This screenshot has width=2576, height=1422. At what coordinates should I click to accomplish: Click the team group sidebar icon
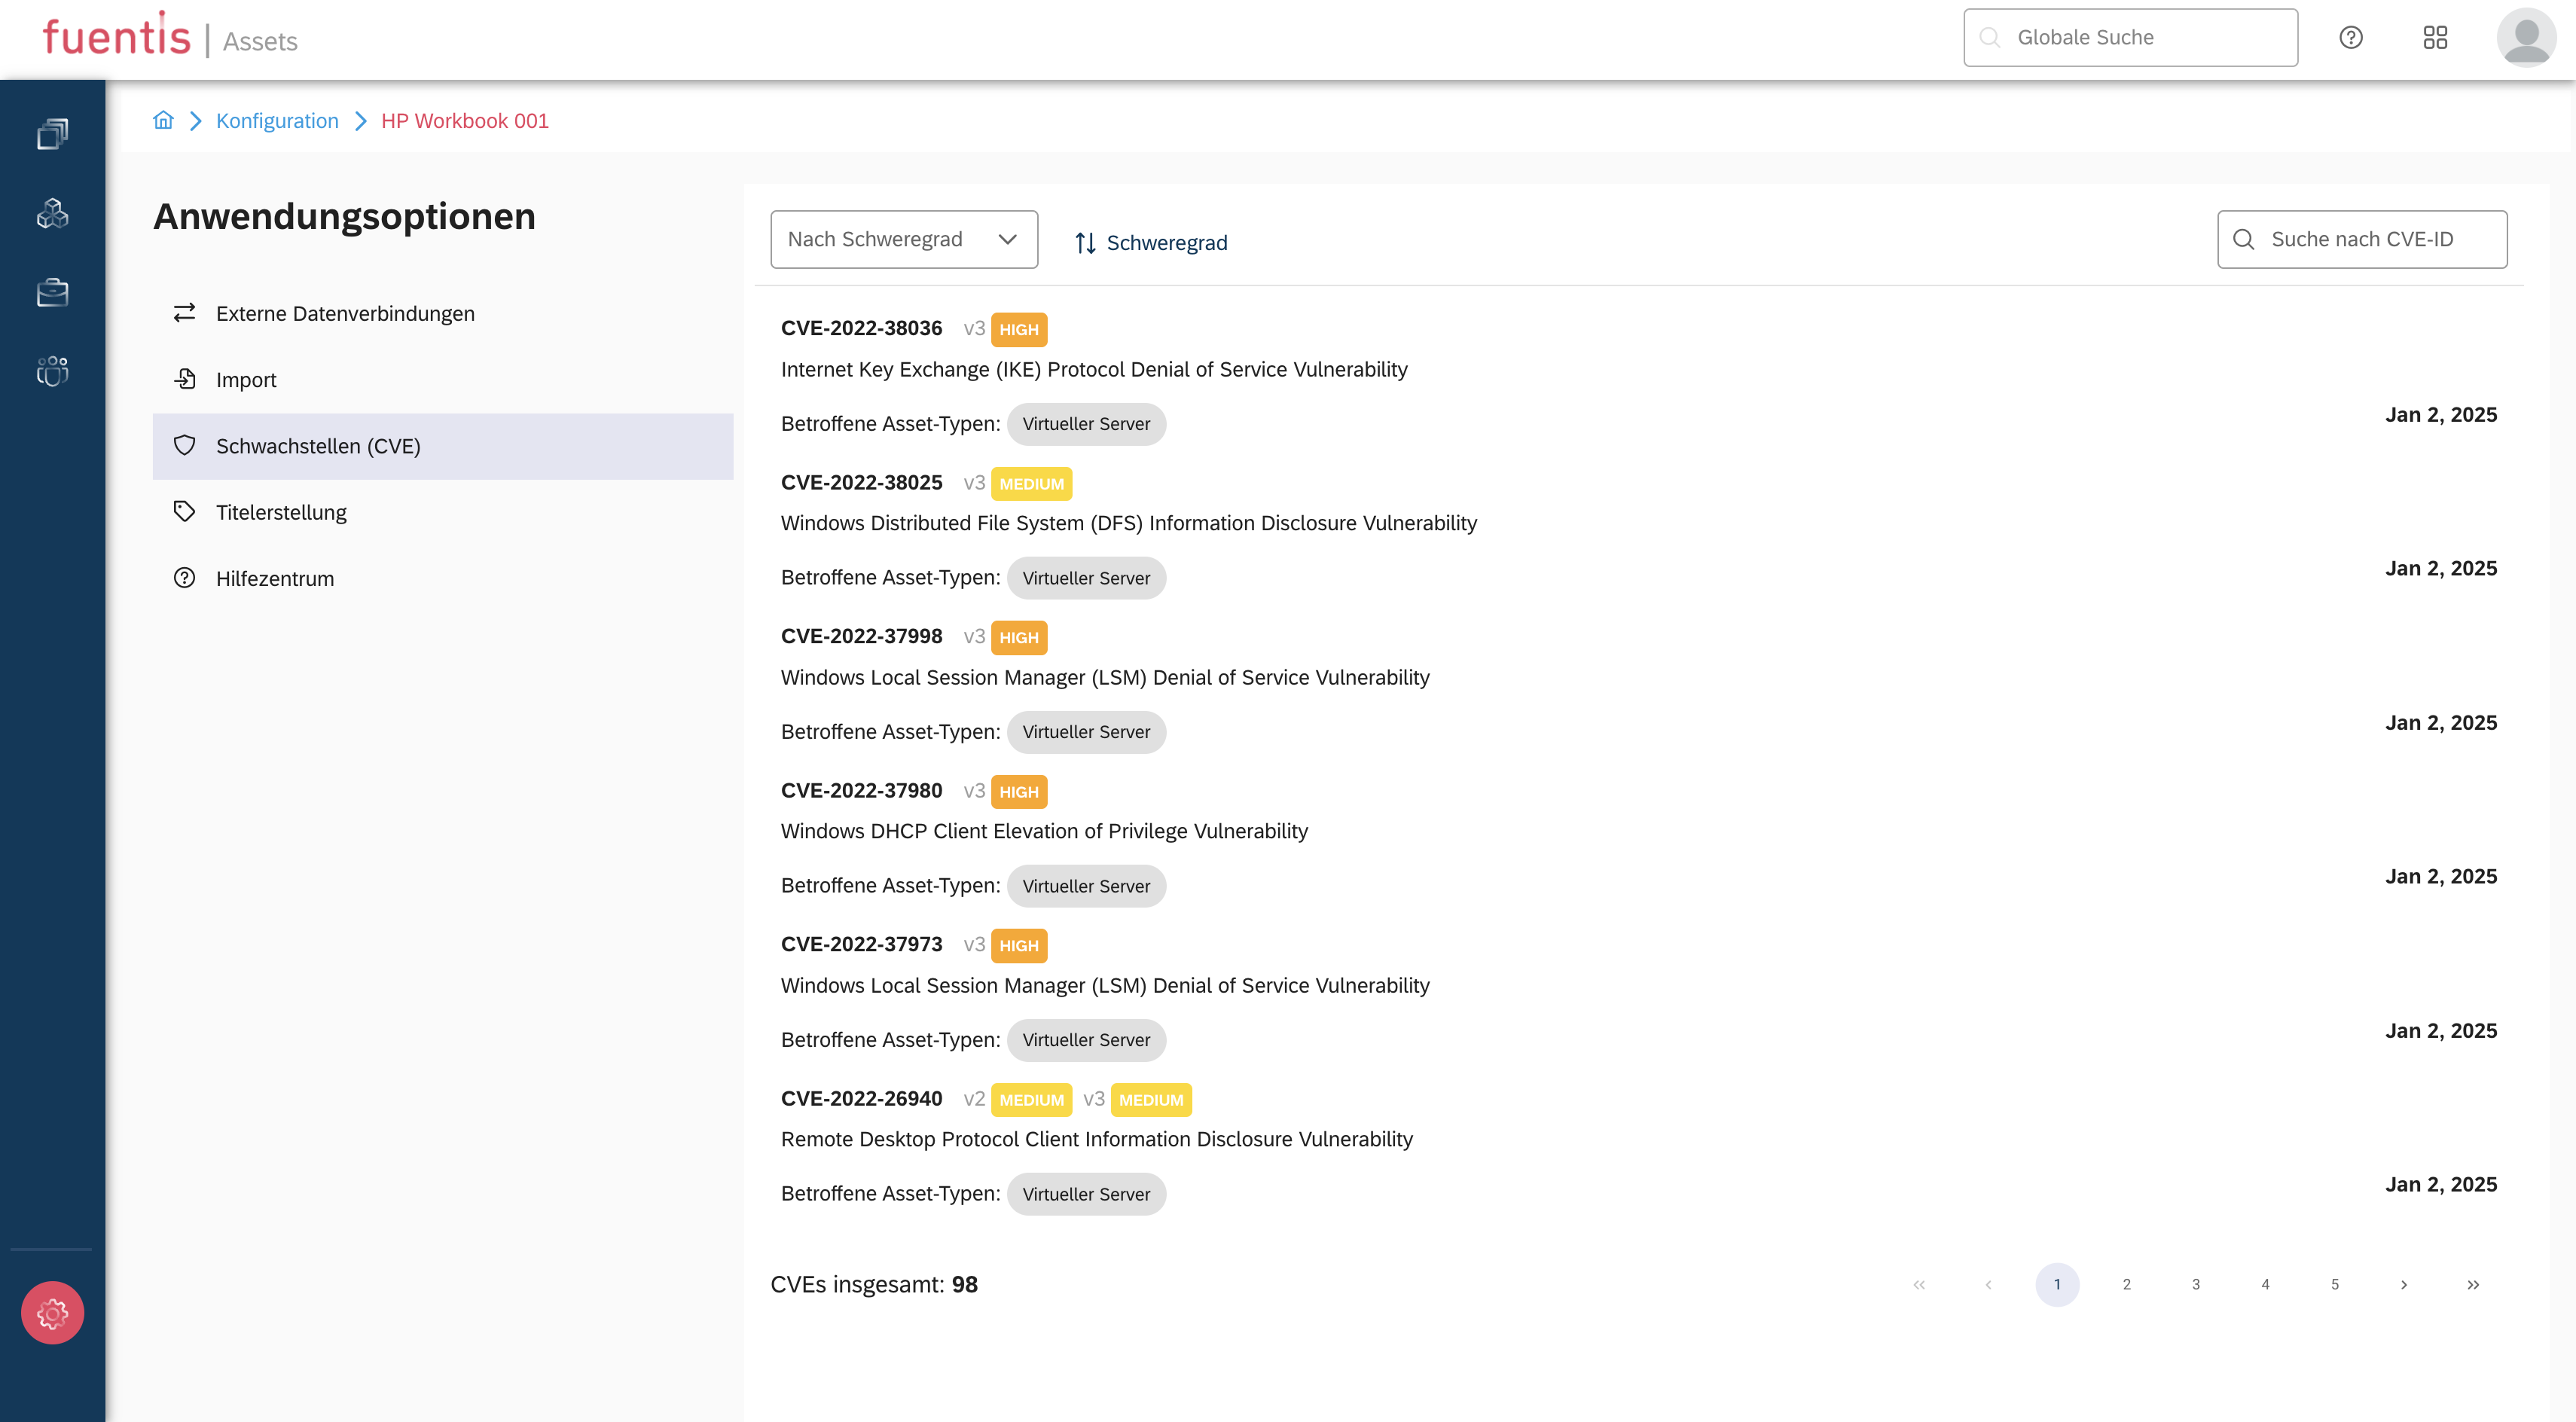(x=52, y=371)
